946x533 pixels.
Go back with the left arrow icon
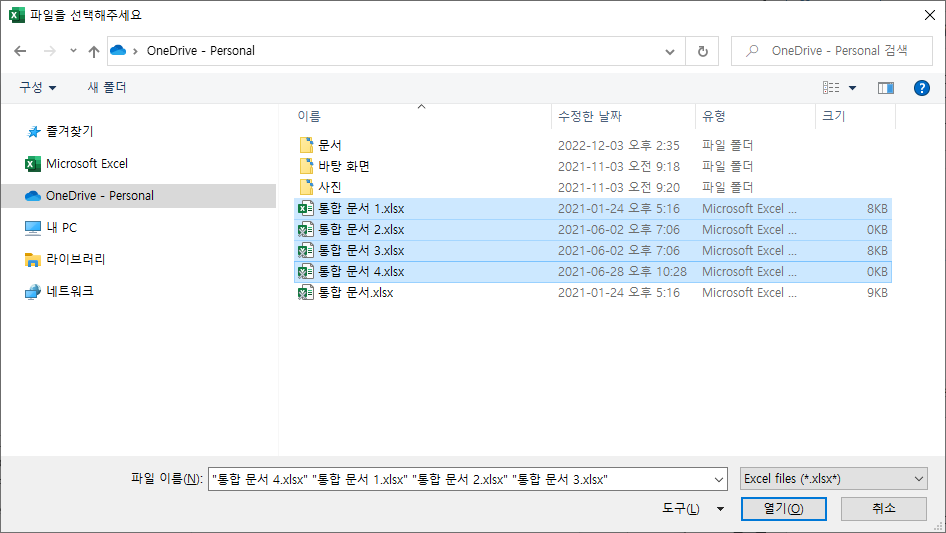[21, 51]
